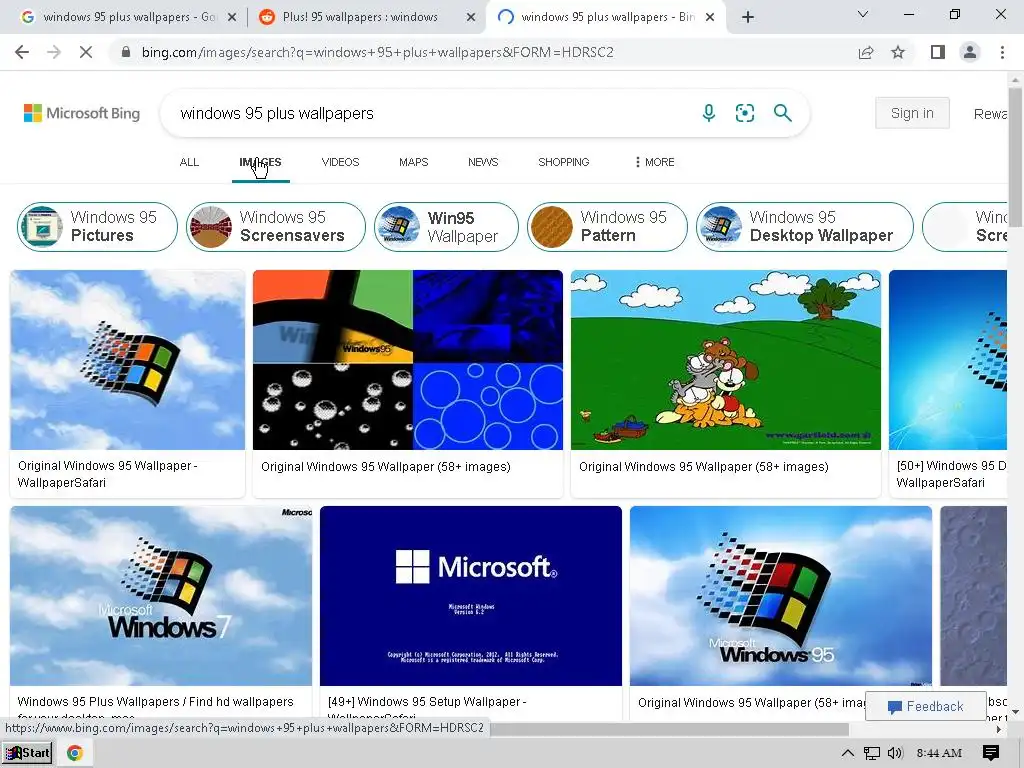Screen dimensions: 1024x768
Task: Click the visual search camera icon
Action: (744, 113)
